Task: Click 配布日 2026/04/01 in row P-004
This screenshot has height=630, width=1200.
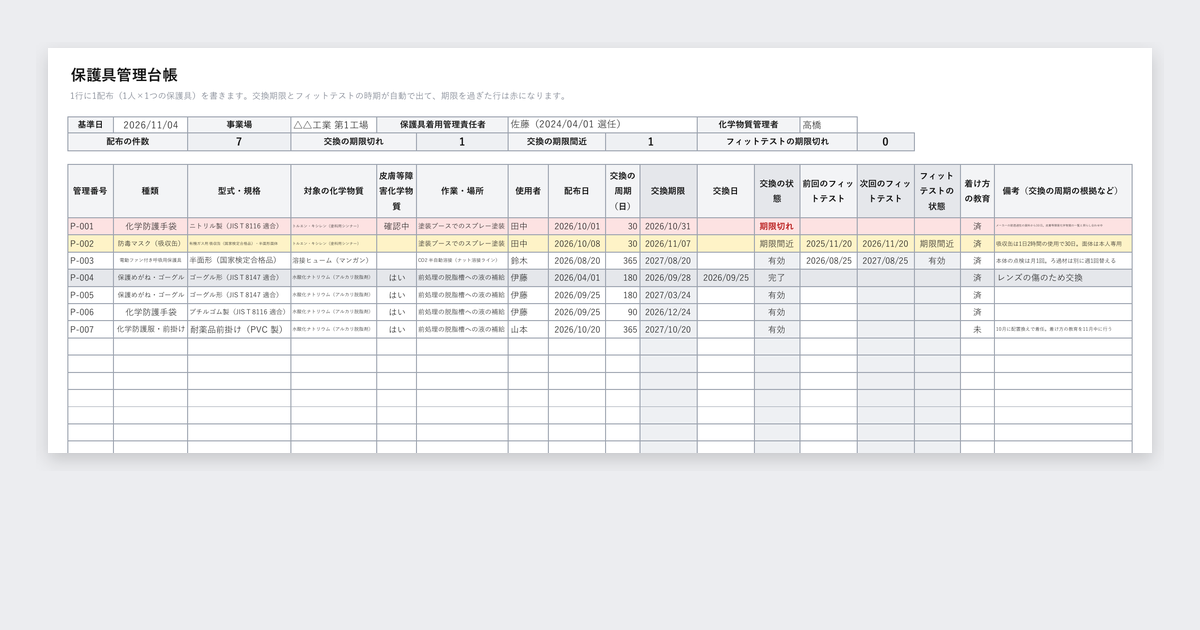Action: click(577, 278)
